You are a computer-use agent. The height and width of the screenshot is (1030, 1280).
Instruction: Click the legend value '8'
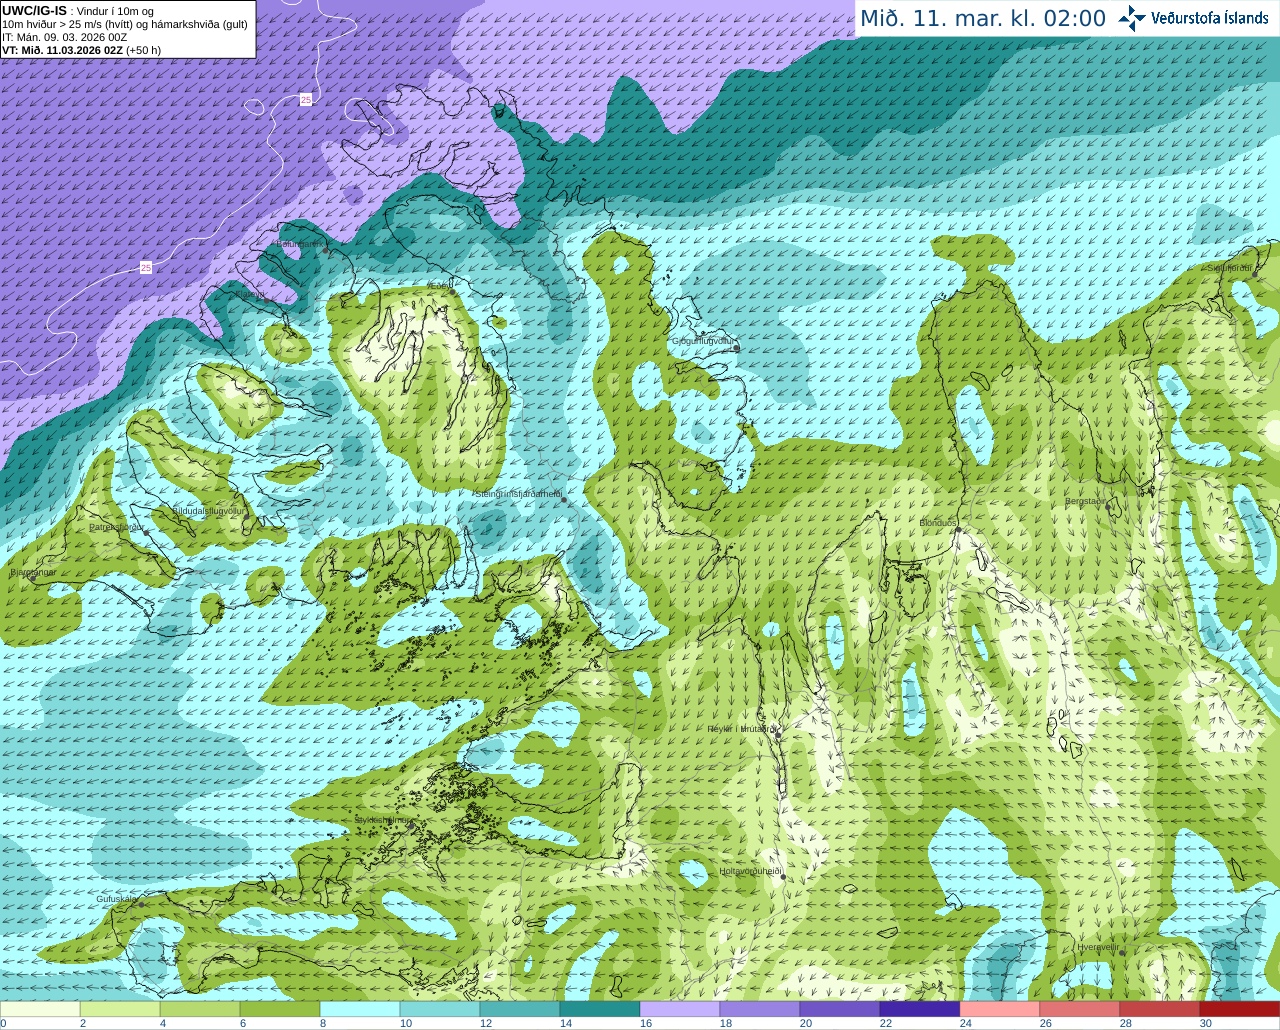click(323, 1023)
